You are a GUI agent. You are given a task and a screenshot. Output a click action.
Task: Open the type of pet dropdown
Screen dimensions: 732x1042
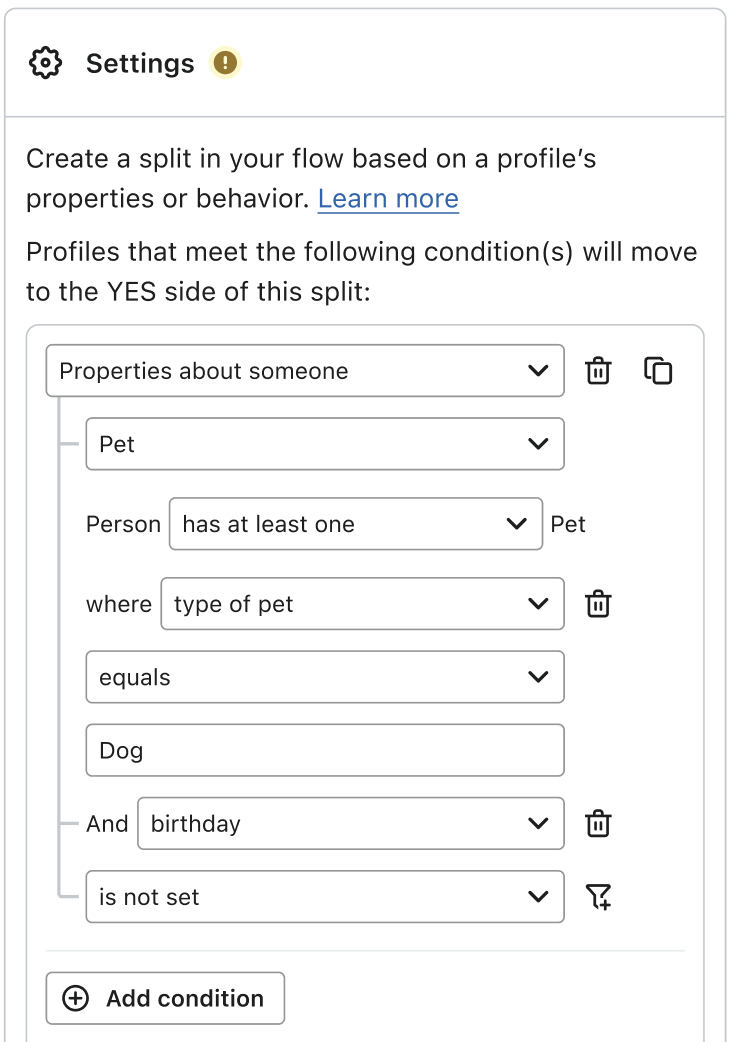pyautogui.click(x=362, y=604)
